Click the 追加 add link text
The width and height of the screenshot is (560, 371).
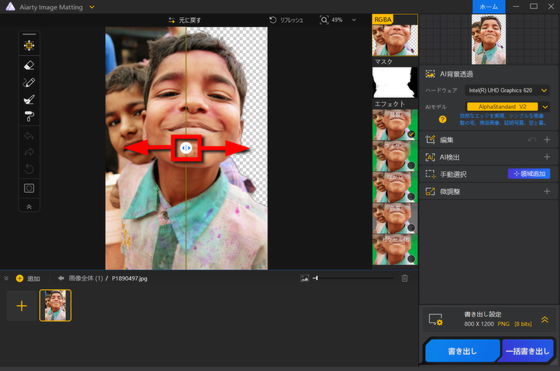point(34,279)
